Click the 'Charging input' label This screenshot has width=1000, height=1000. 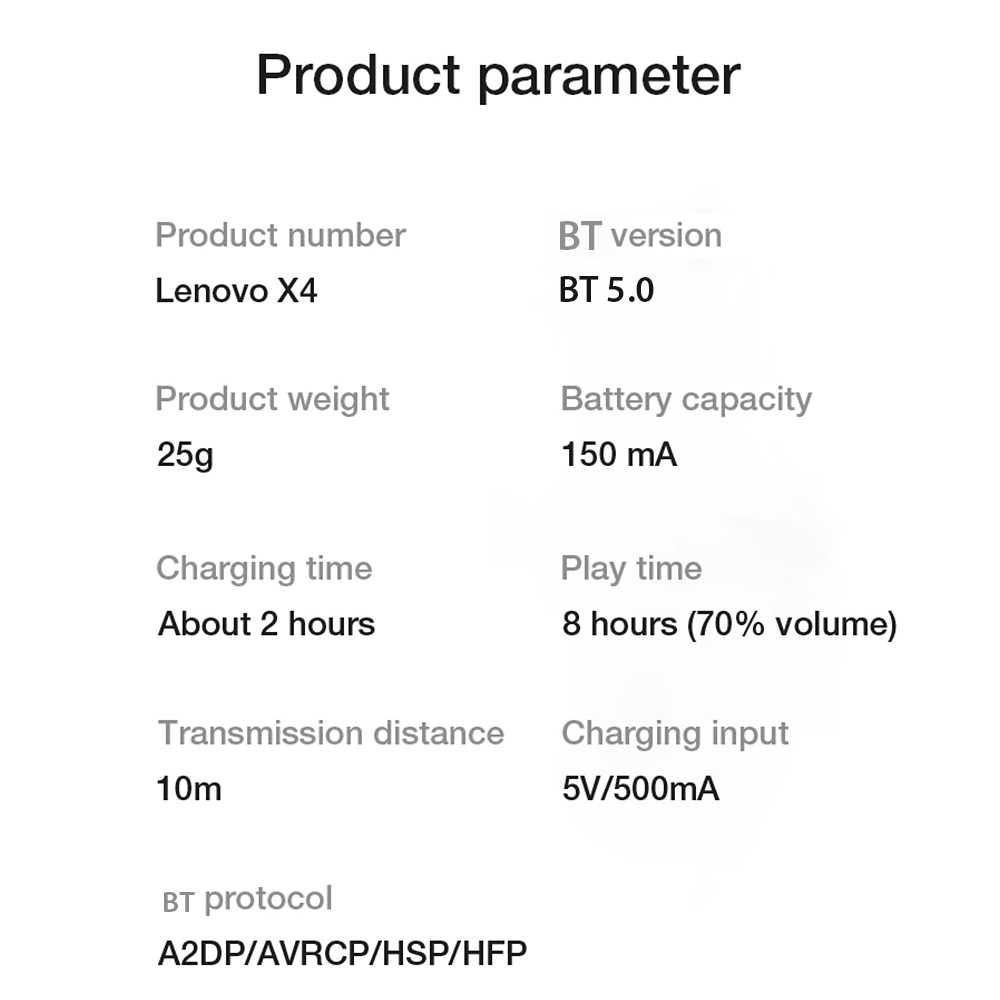[x=675, y=733]
